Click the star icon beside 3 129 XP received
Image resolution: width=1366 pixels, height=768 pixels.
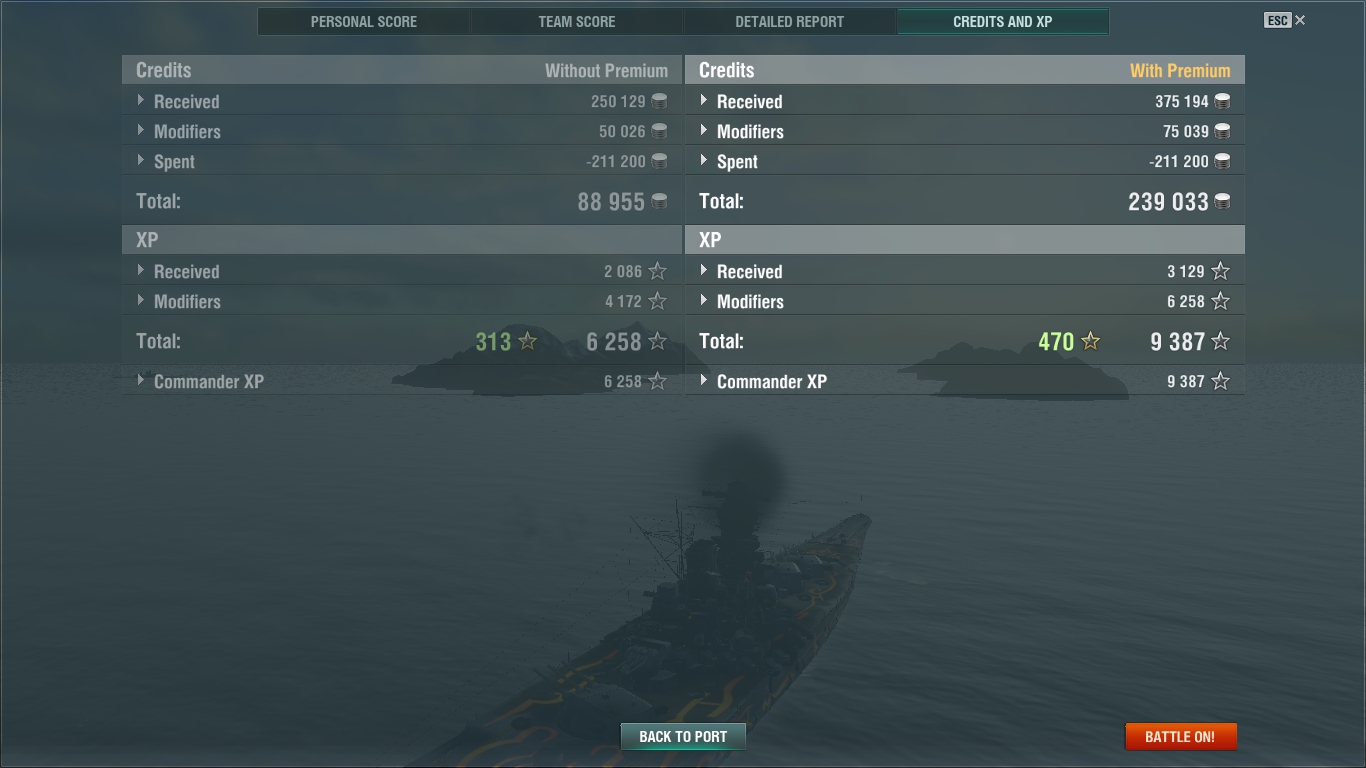(x=1221, y=271)
